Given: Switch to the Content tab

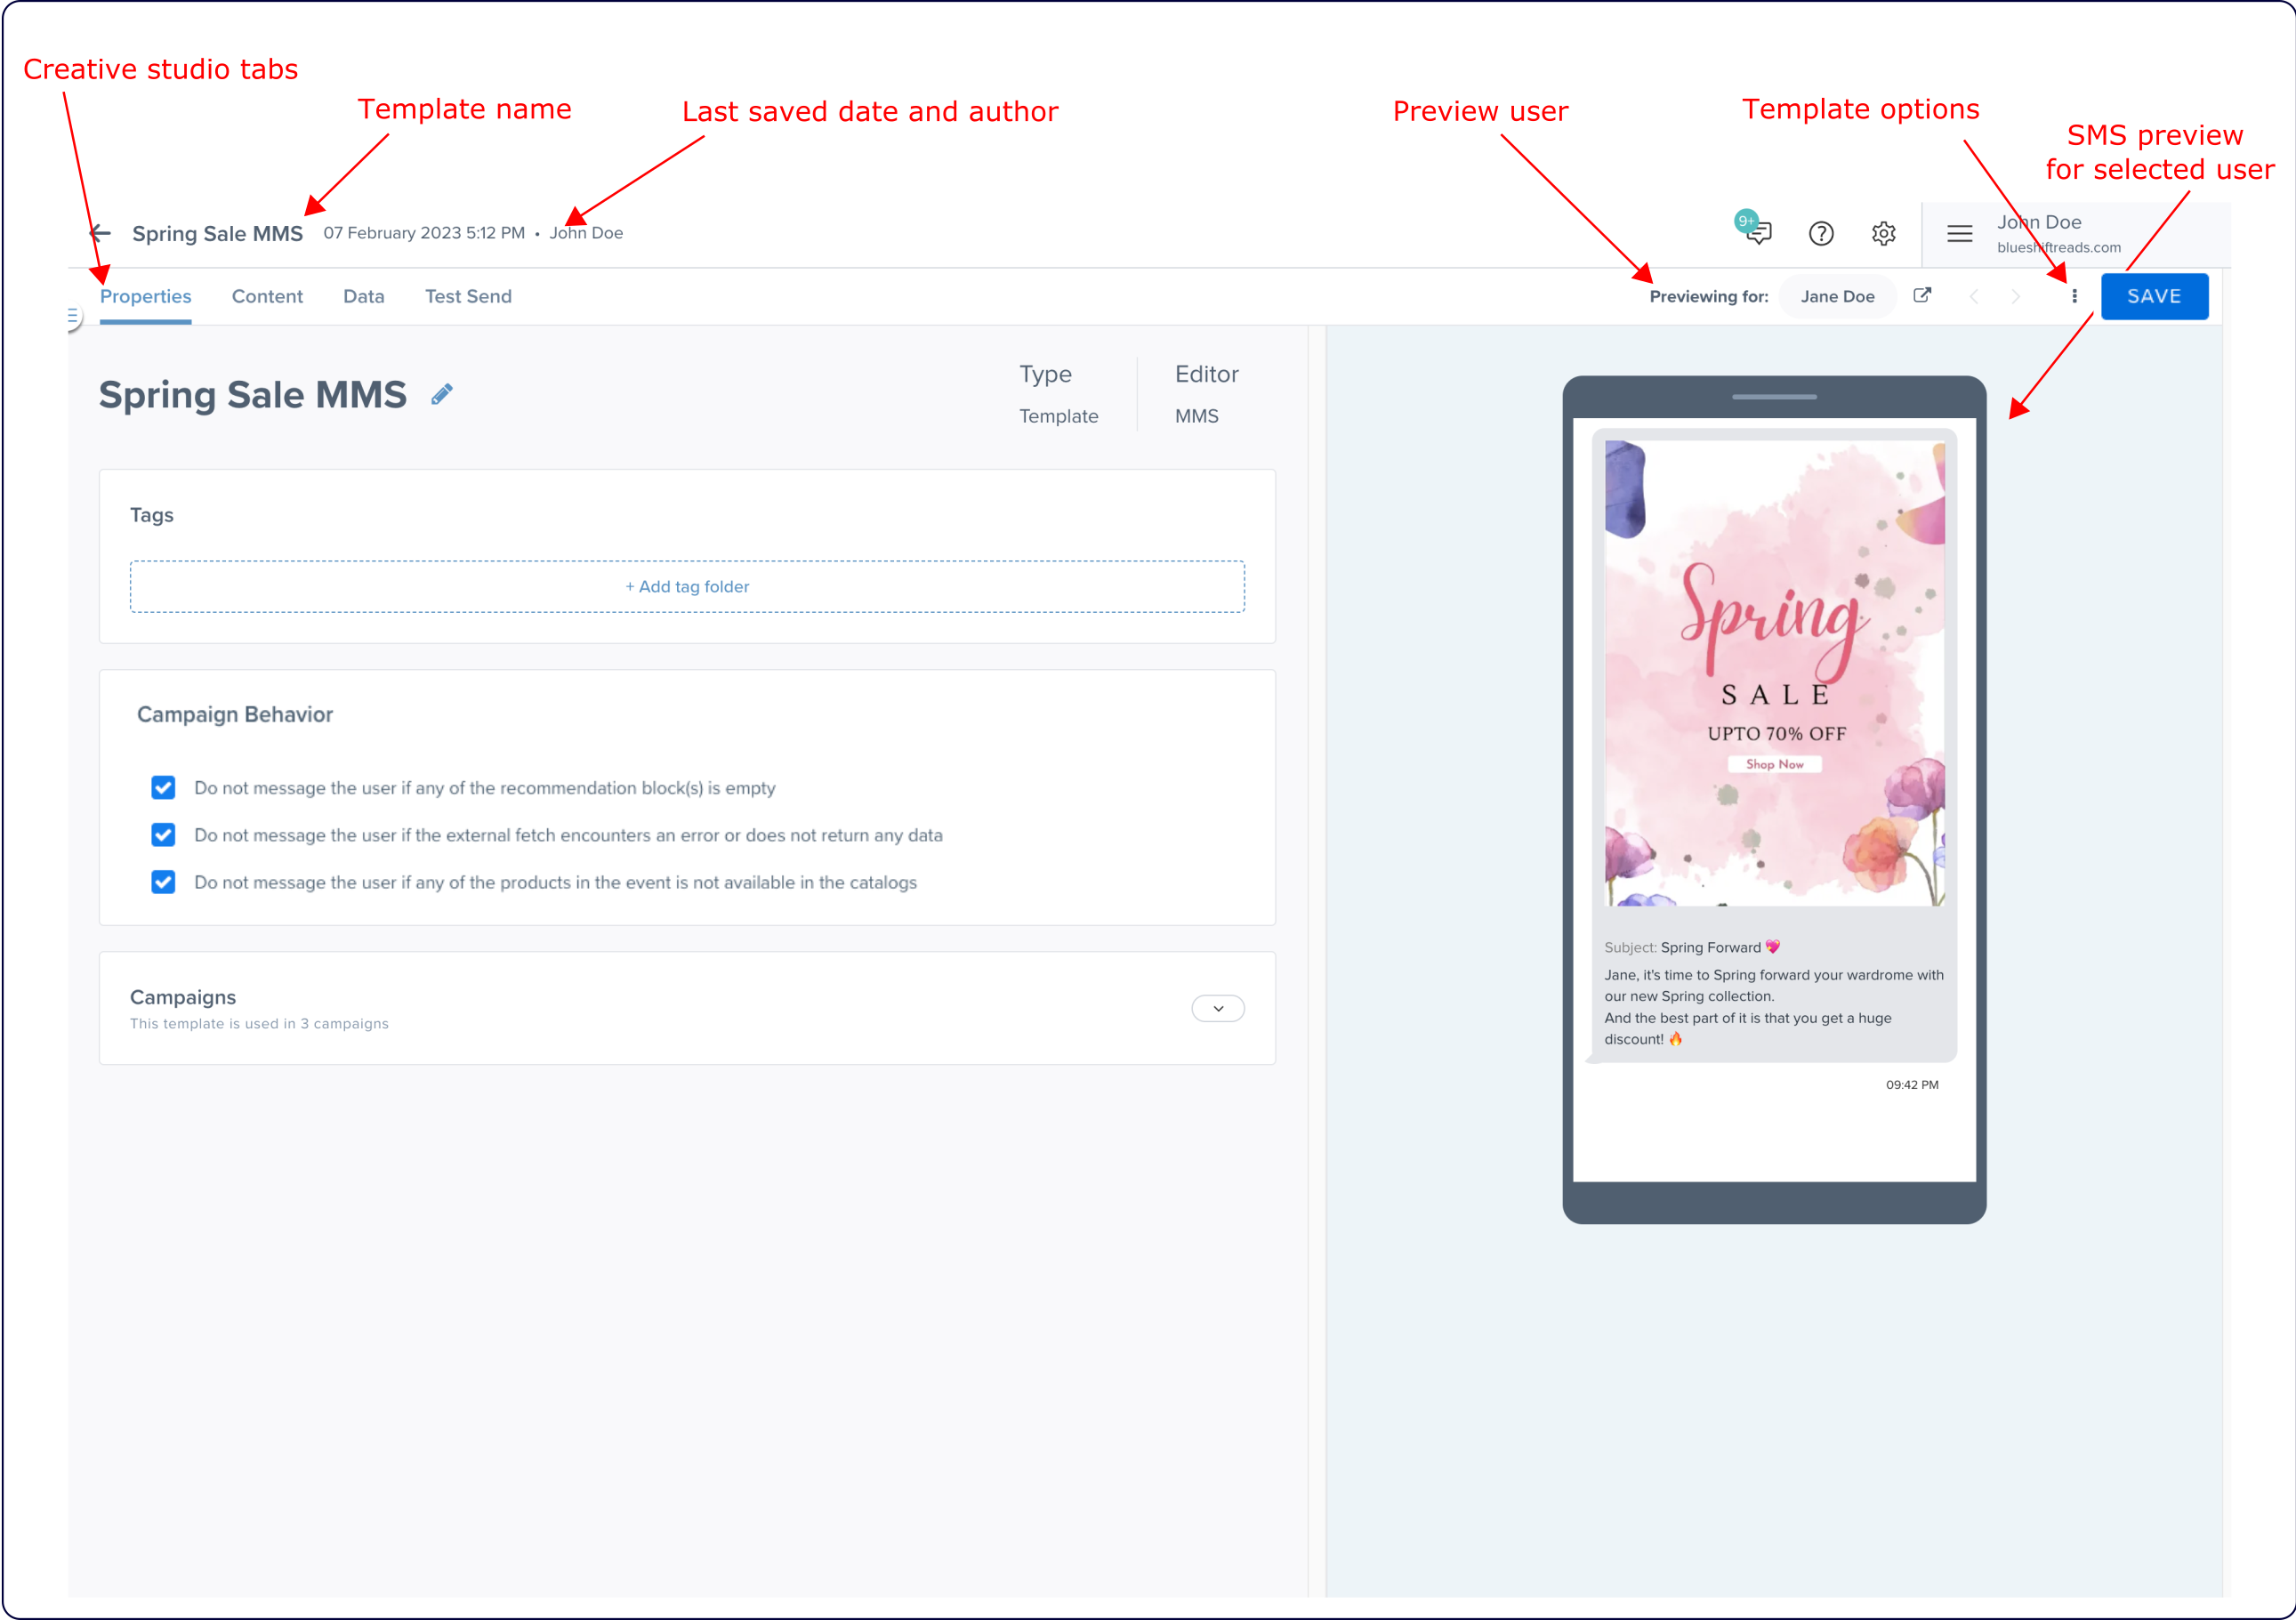Looking at the screenshot, I should [x=267, y=296].
